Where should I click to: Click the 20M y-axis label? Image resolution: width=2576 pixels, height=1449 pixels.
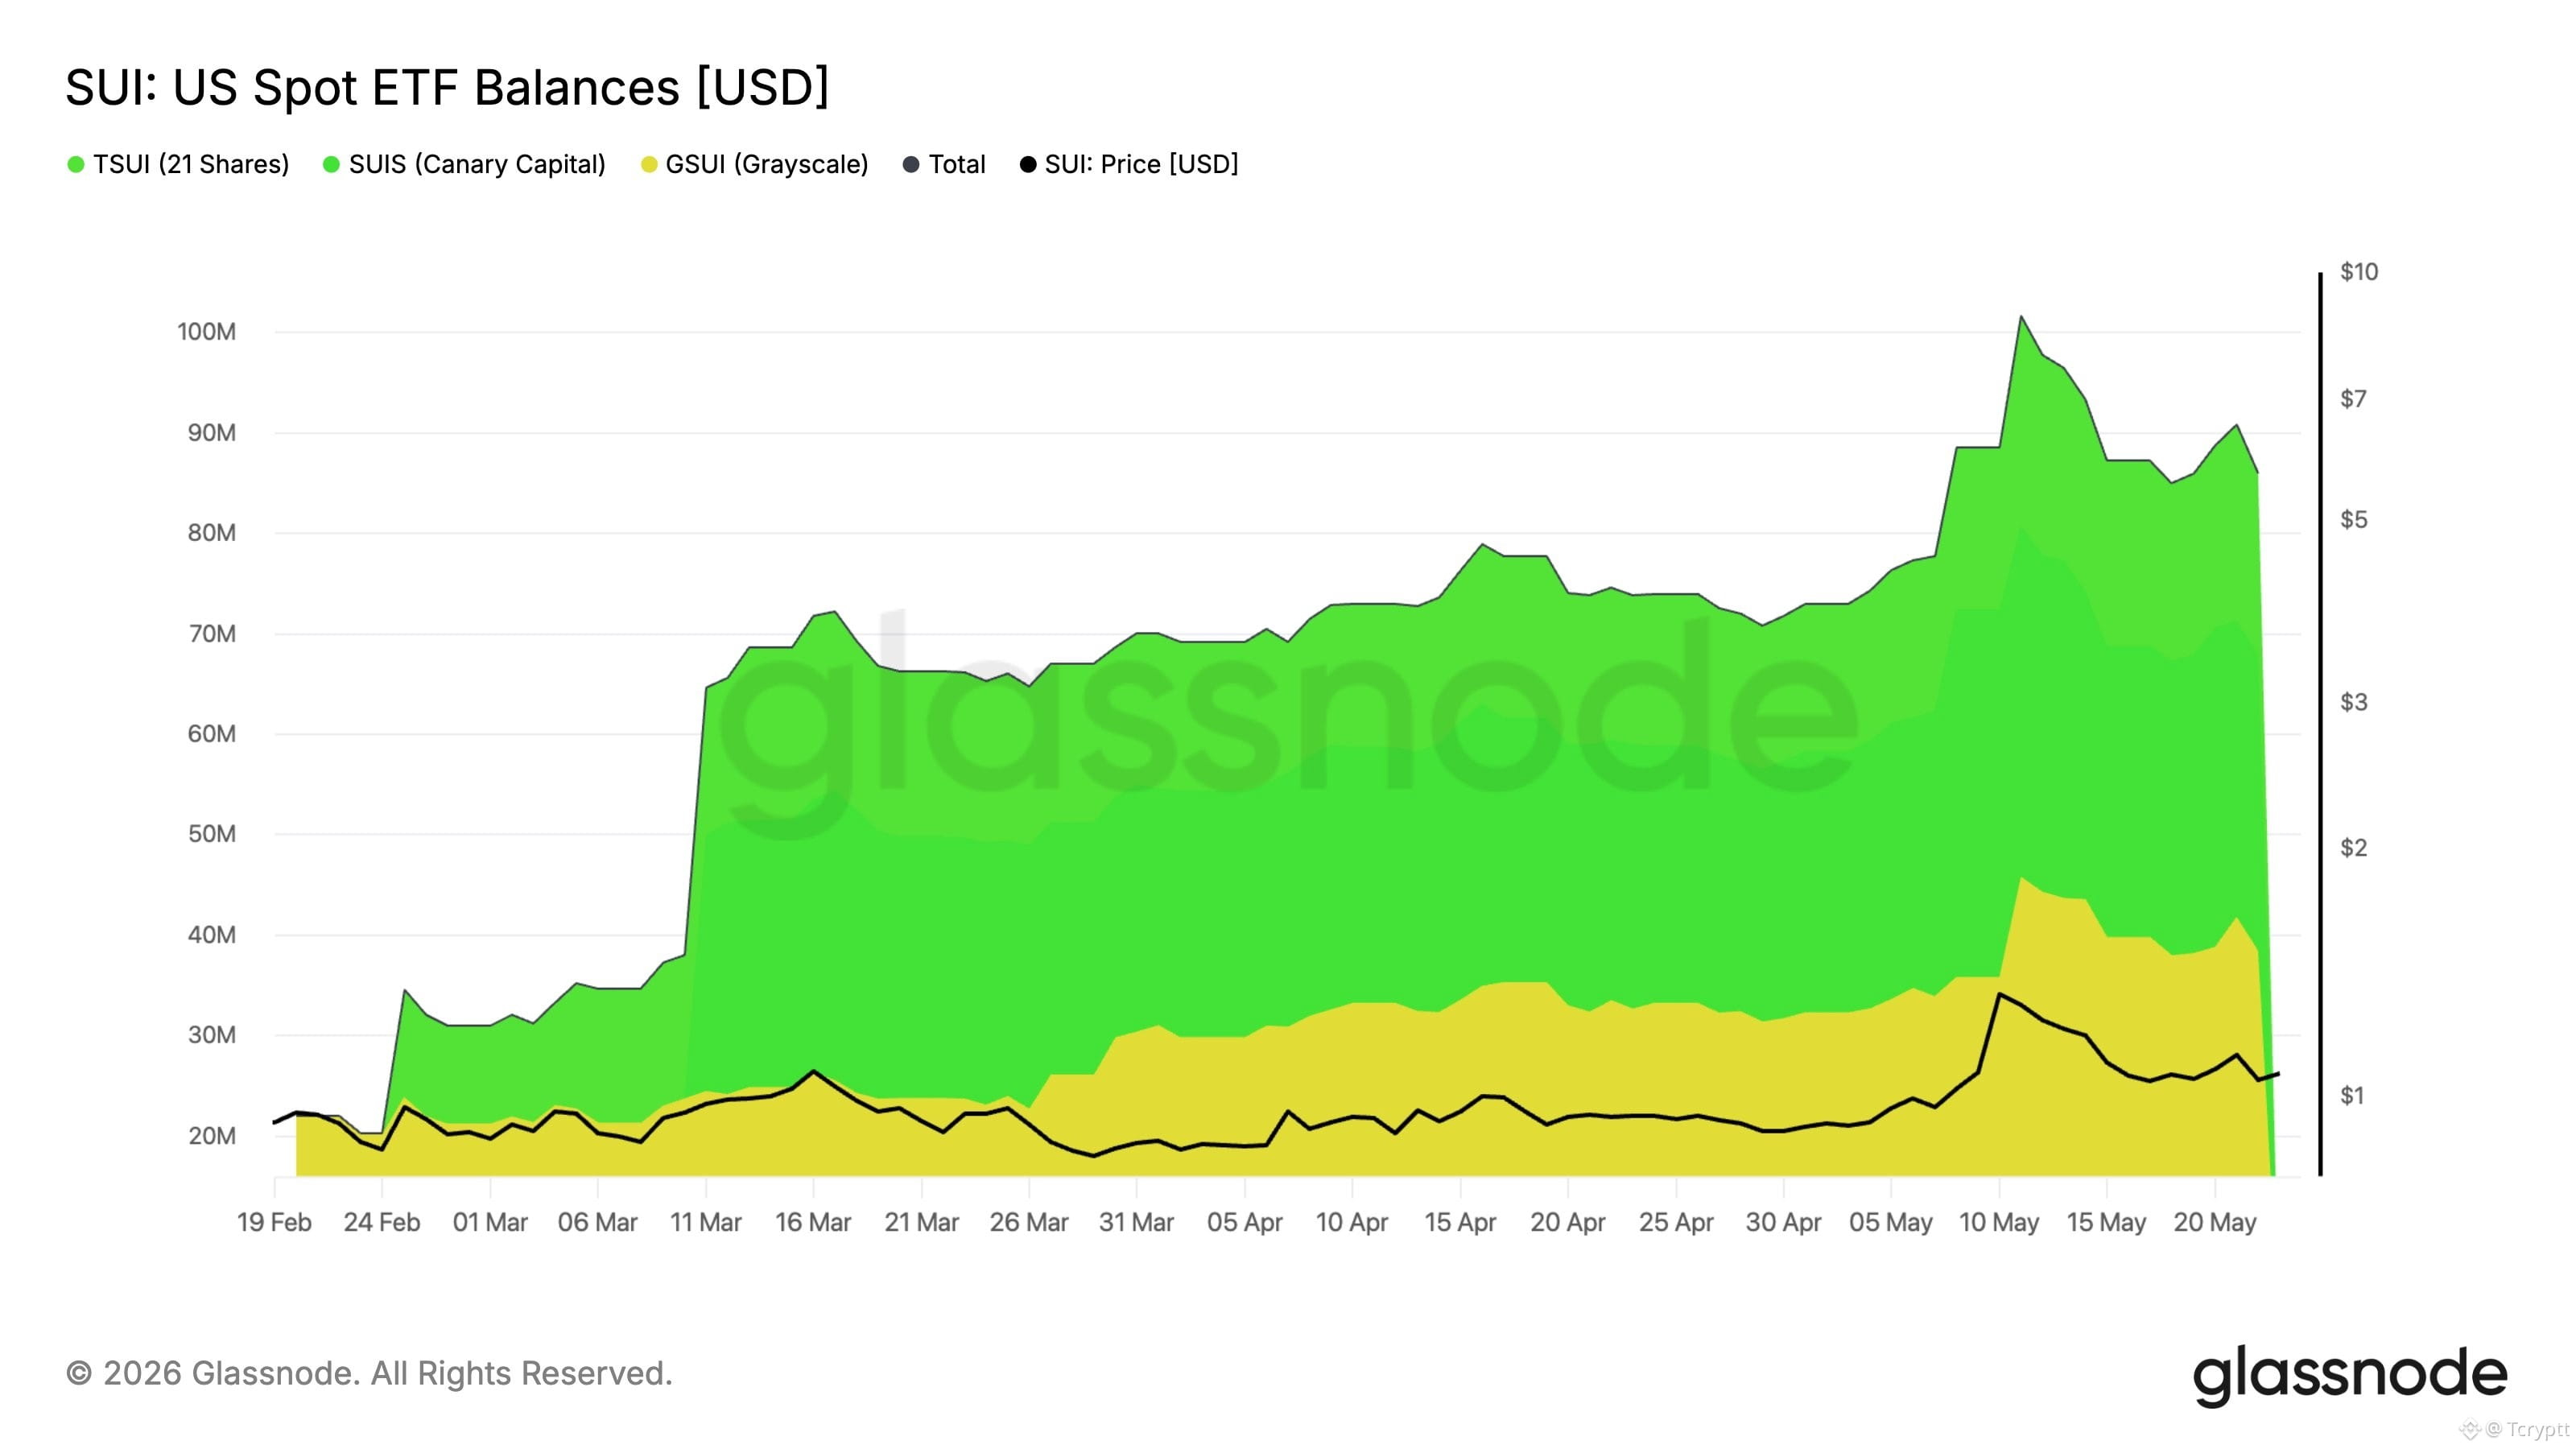tap(212, 1136)
